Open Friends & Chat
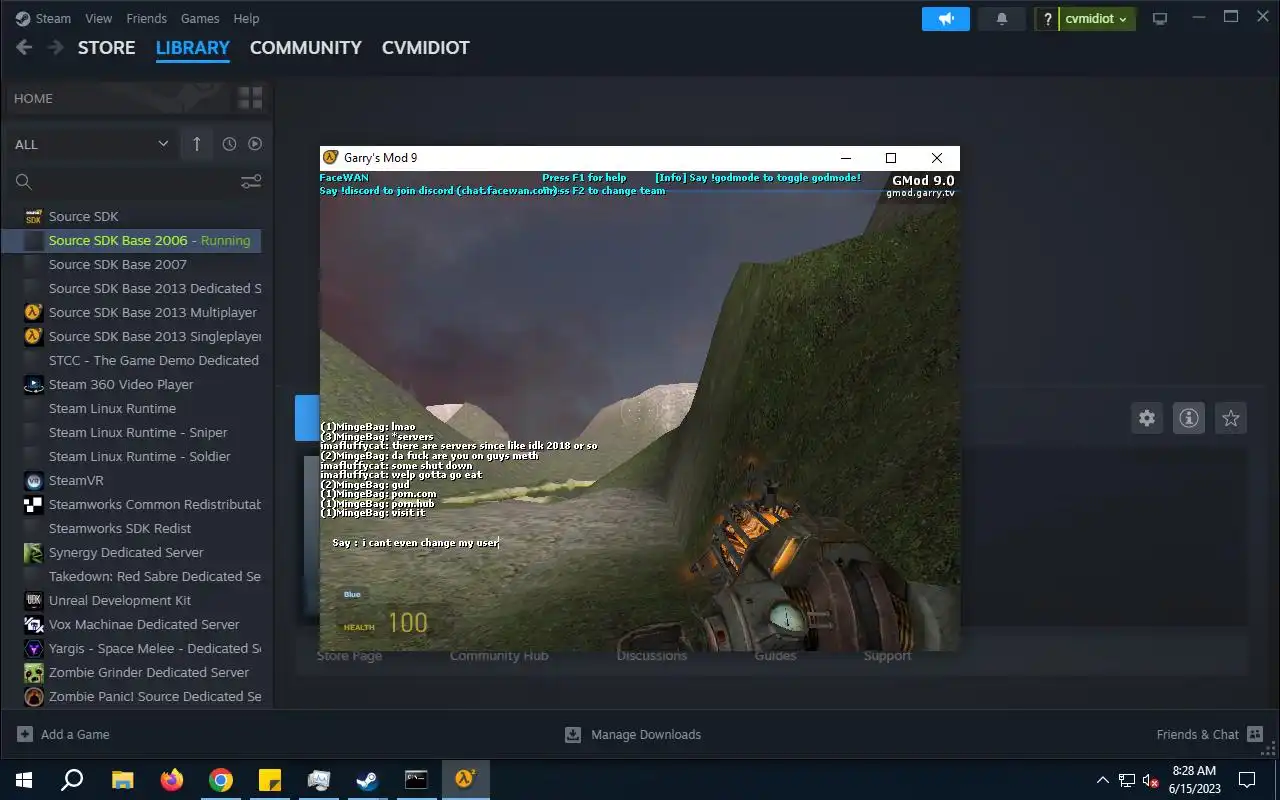This screenshot has width=1280, height=800. [1210, 734]
